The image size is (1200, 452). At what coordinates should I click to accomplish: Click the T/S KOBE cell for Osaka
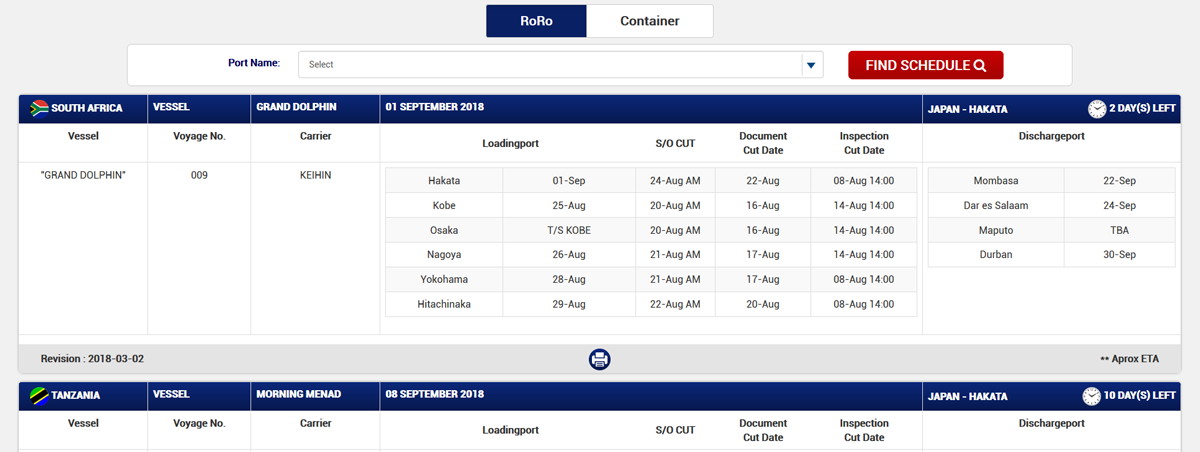point(568,230)
